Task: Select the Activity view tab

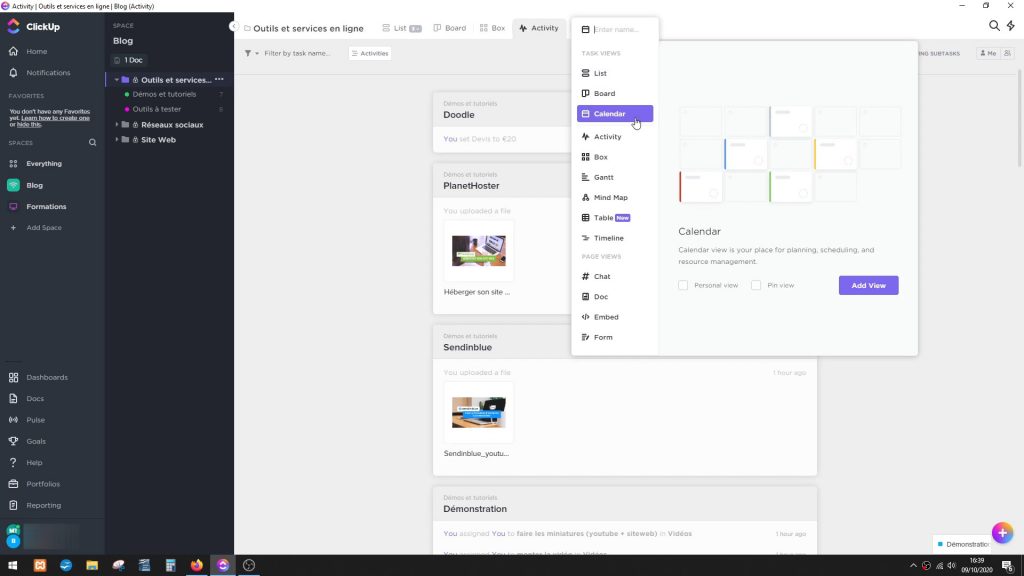Action: pos(539,28)
